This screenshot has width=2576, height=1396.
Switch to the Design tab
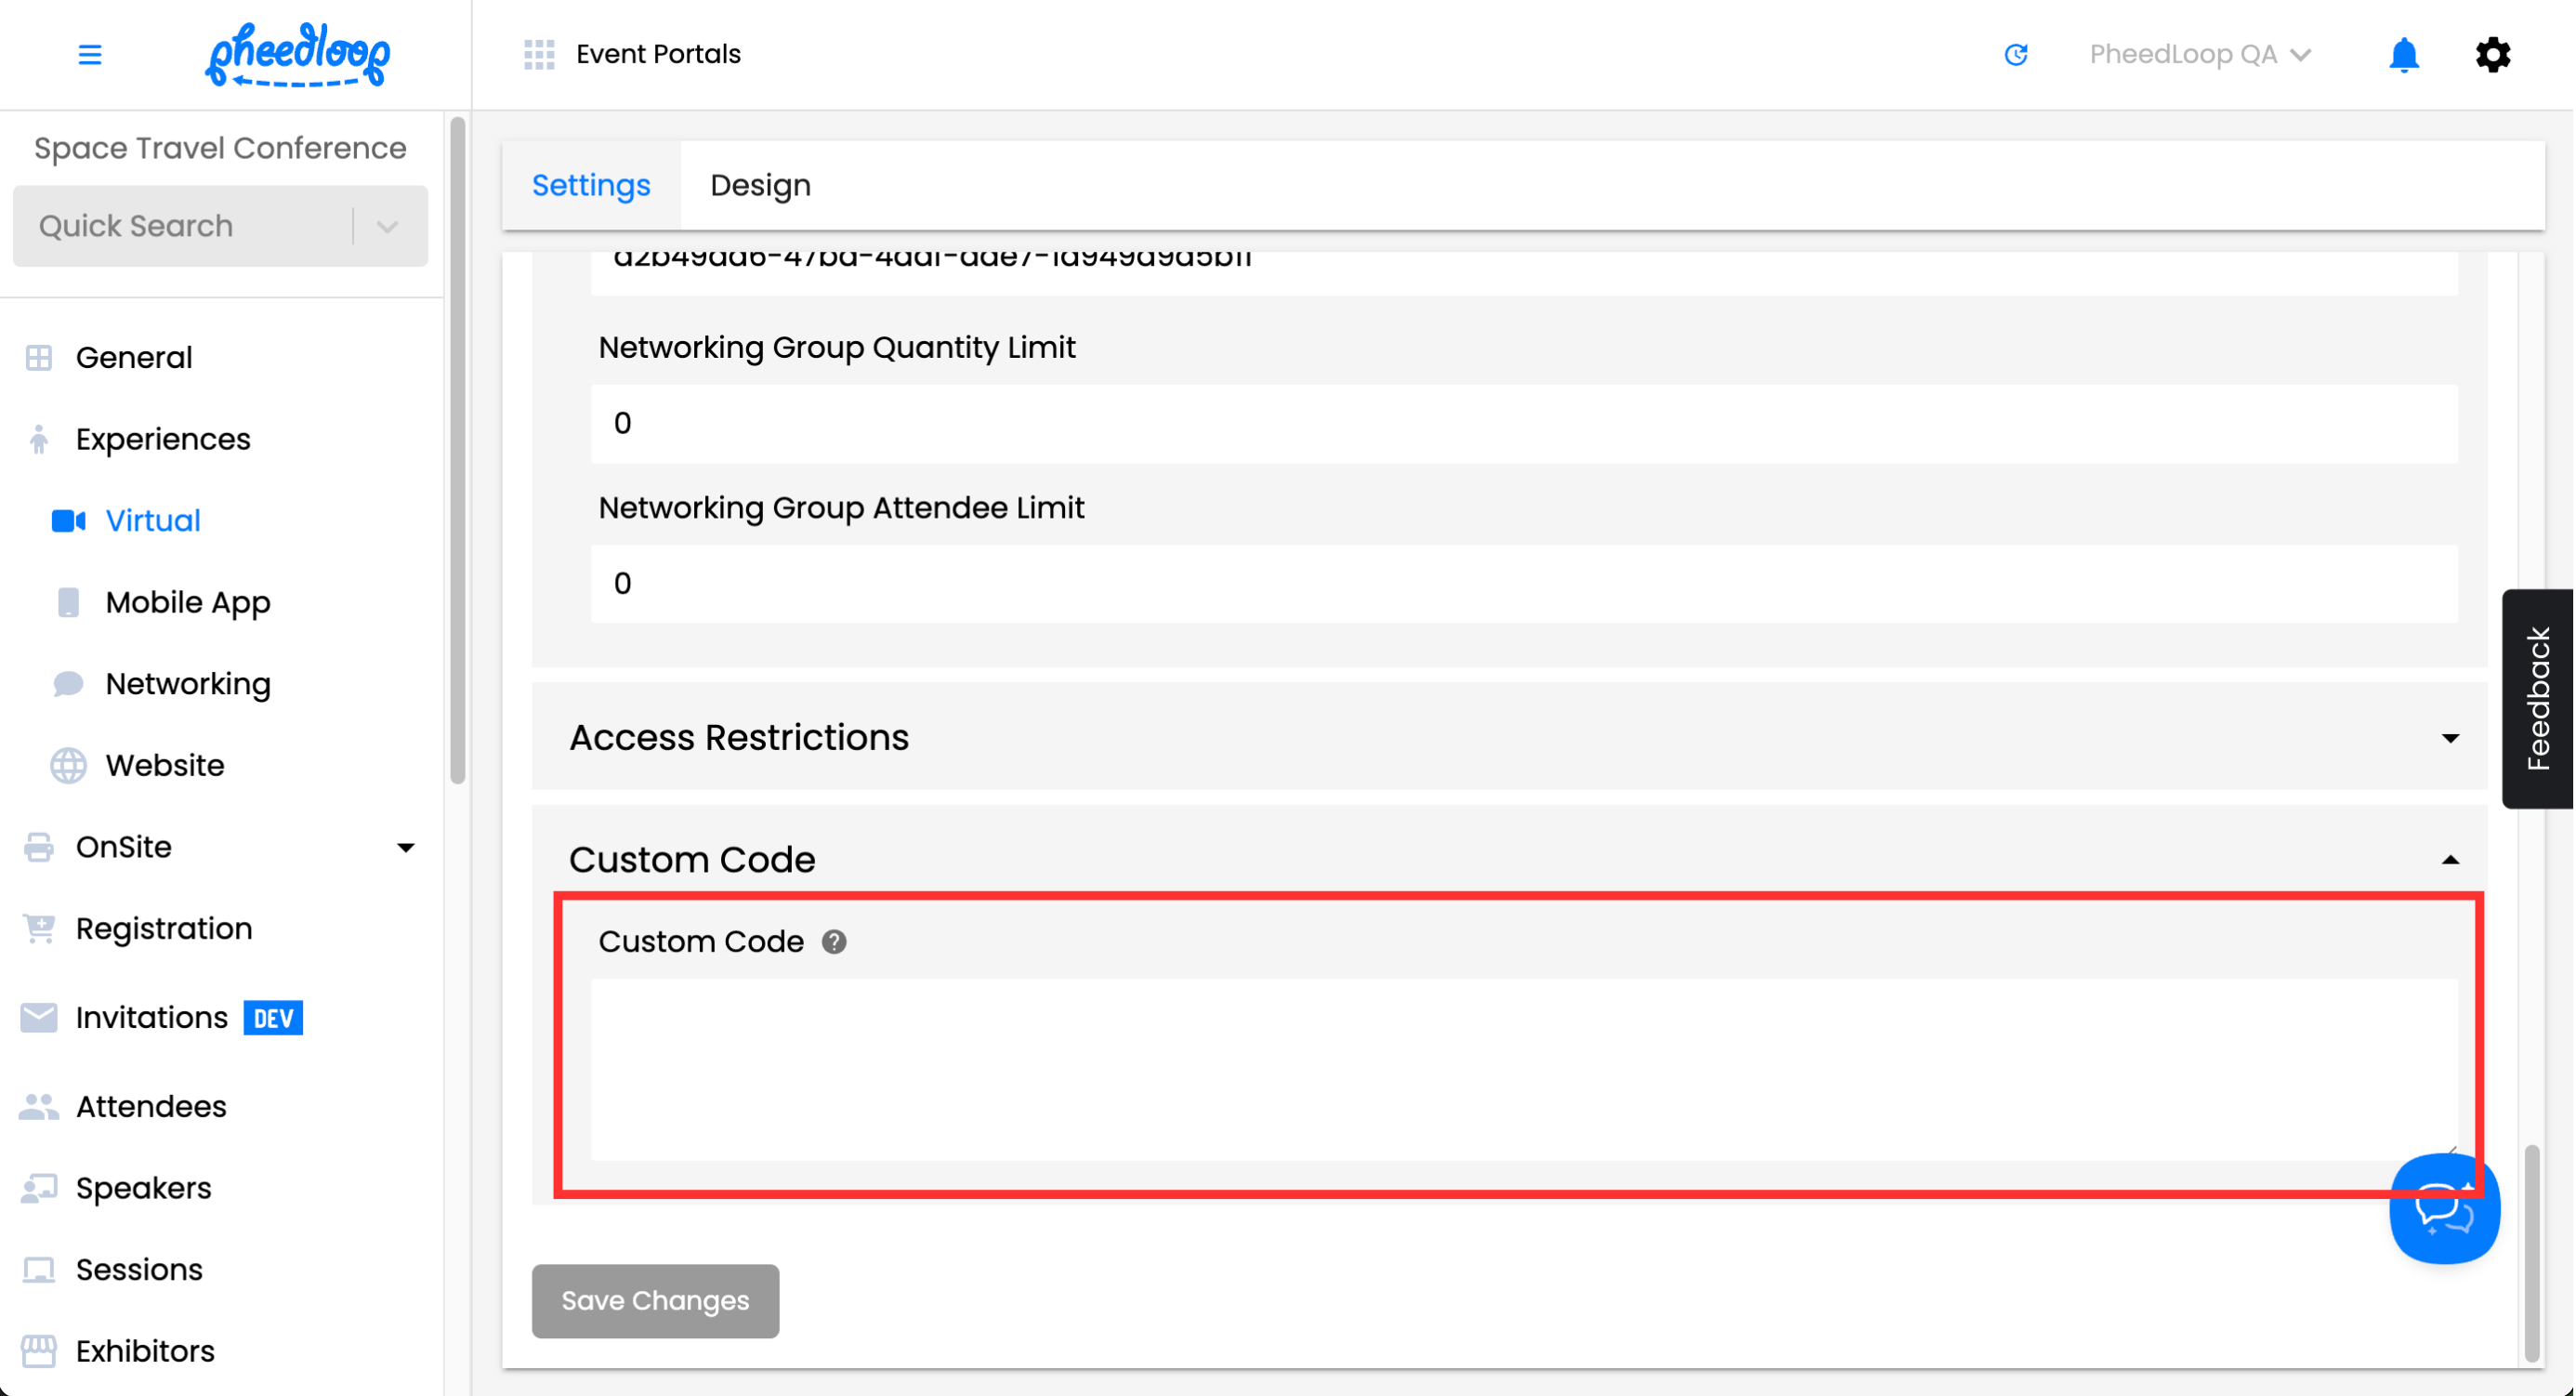[760, 185]
